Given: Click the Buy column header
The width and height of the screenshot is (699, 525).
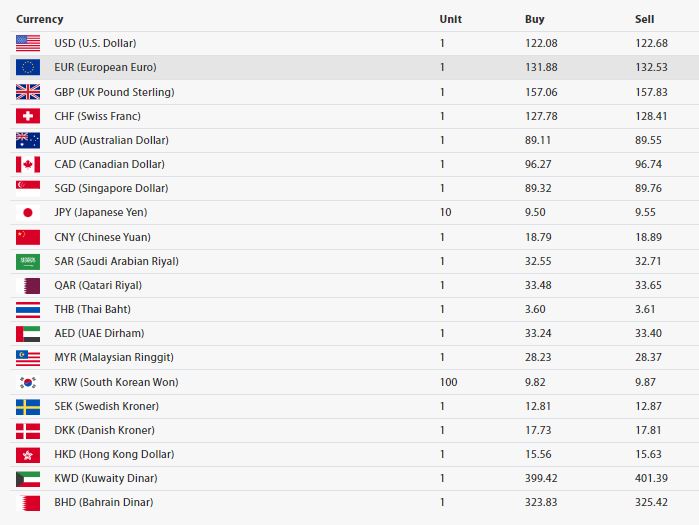Looking at the screenshot, I should [535, 19].
